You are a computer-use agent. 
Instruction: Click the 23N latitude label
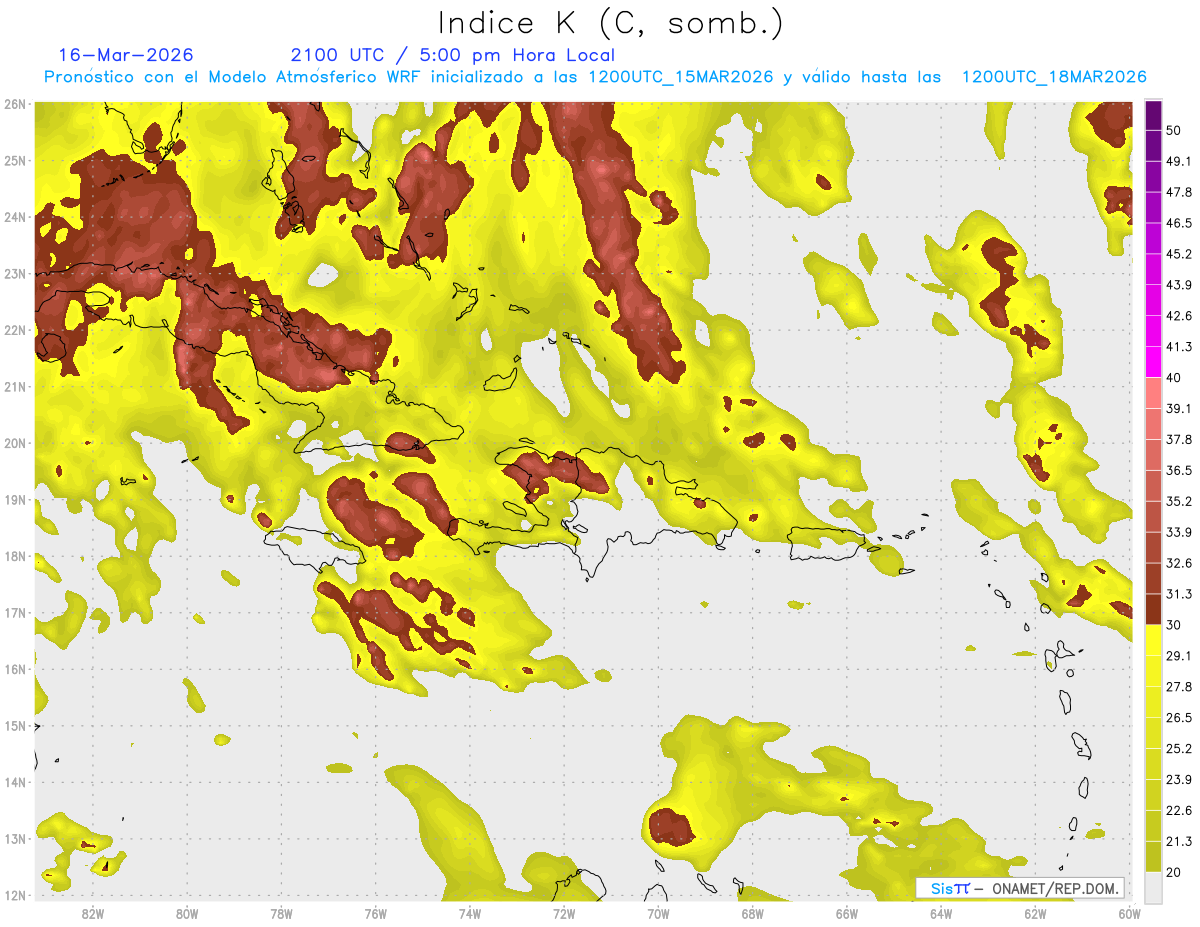coord(16,274)
